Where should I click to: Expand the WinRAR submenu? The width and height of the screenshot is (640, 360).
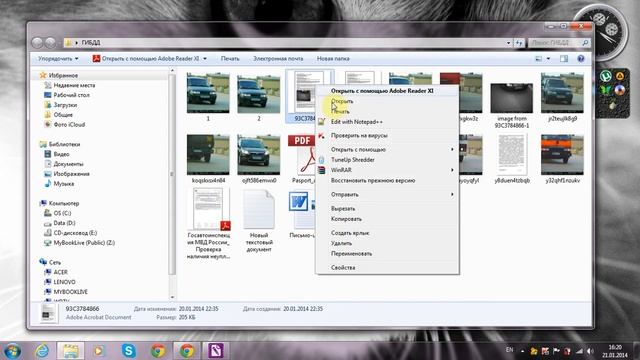click(x=387, y=170)
